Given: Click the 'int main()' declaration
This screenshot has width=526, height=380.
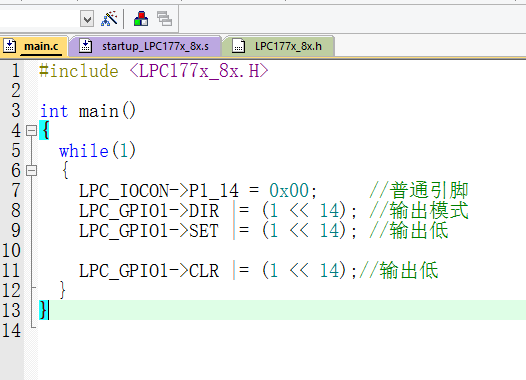Looking at the screenshot, I should point(88,111).
